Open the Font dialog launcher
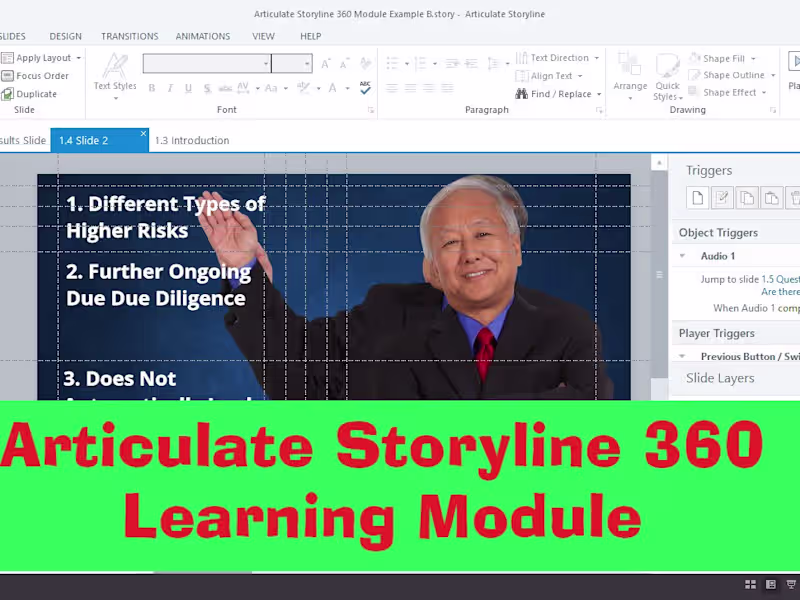Screen dimensions: 800x600 tap(371, 110)
